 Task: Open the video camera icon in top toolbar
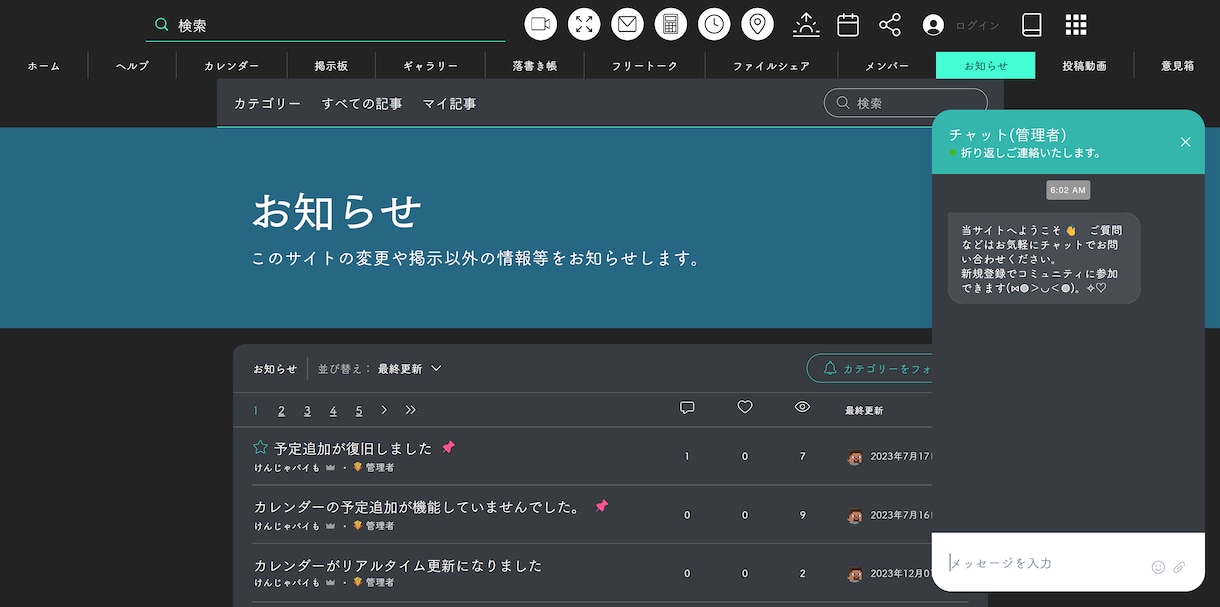tap(541, 24)
